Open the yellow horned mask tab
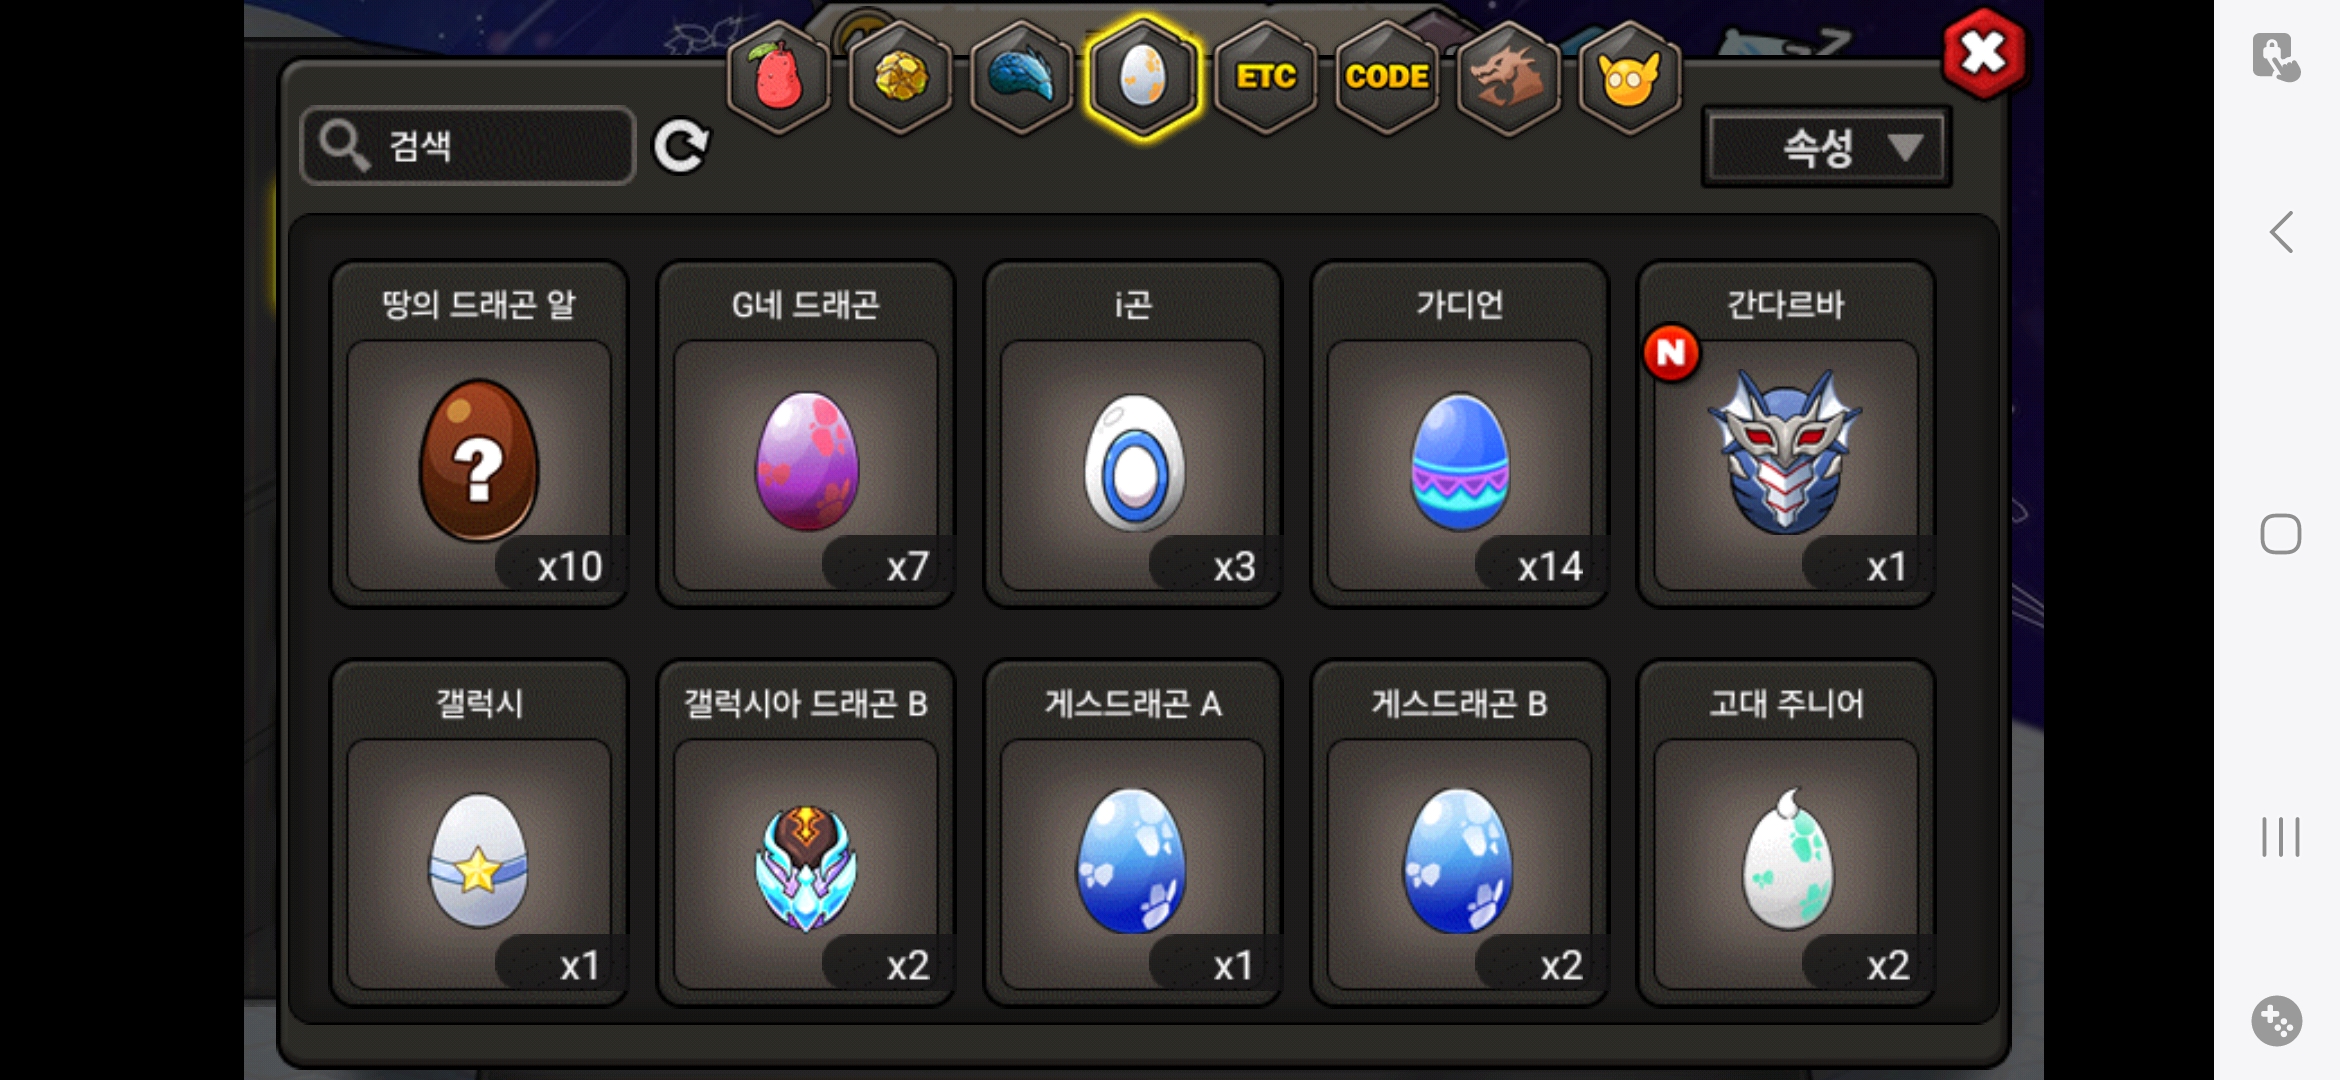 [x=1629, y=77]
